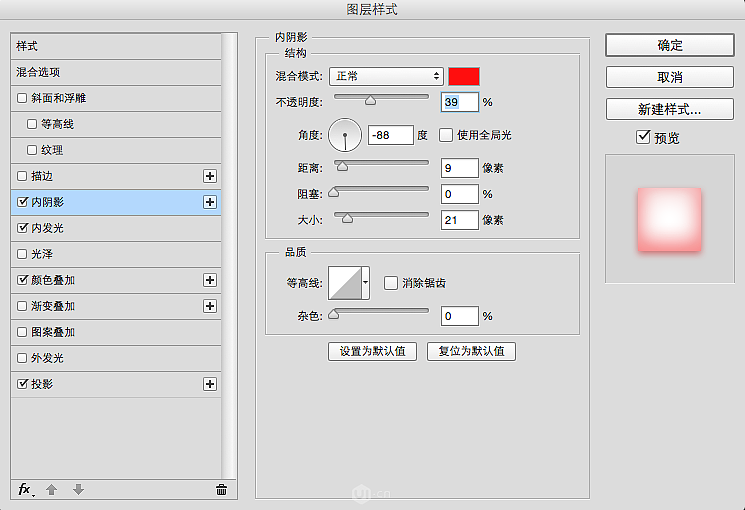Add another 内阴影 effect with its plus icon
This screenshot has height=510, width=745.
pos(210,202)
